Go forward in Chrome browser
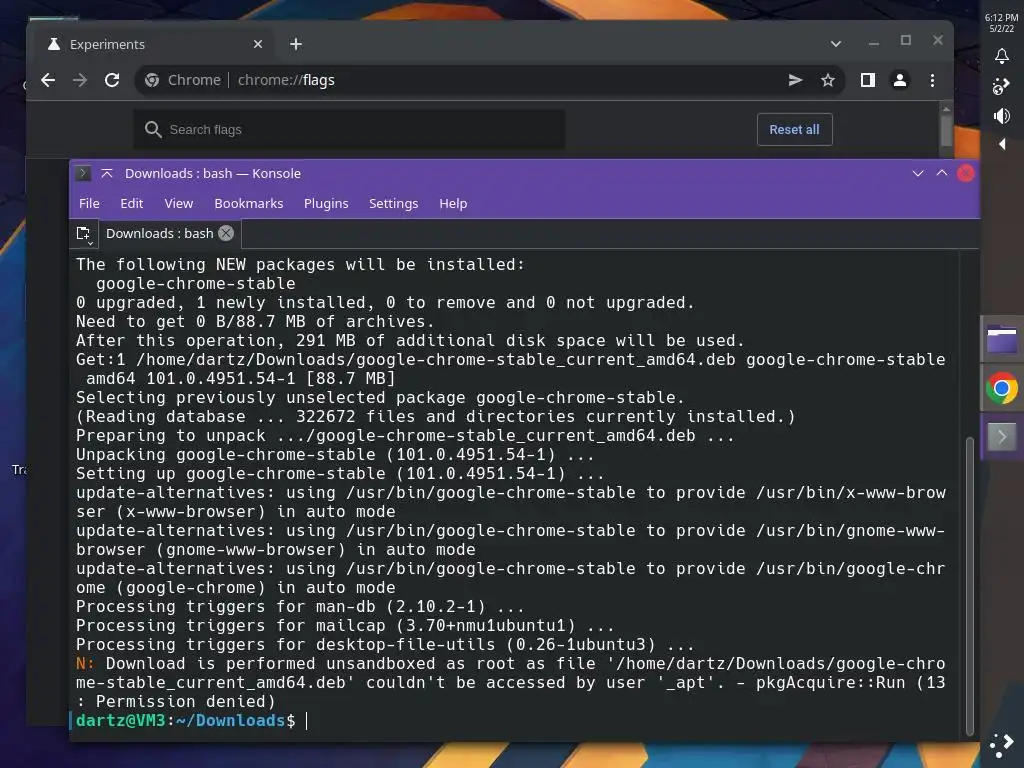This screenshot has width=1024, height=768. tap(80, 80)
